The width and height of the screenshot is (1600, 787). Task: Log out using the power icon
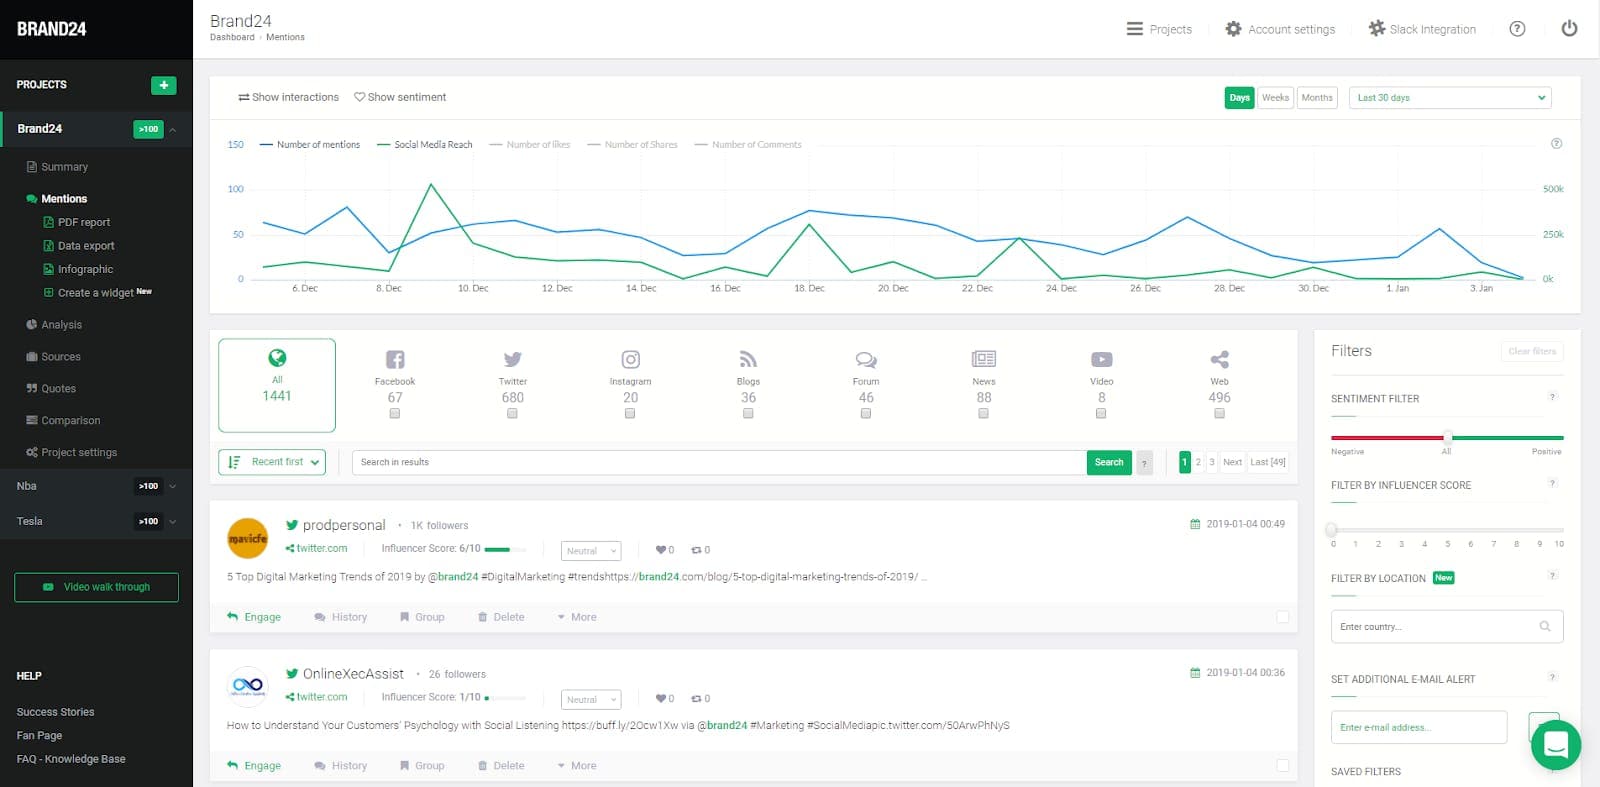tap(1569, 29)
